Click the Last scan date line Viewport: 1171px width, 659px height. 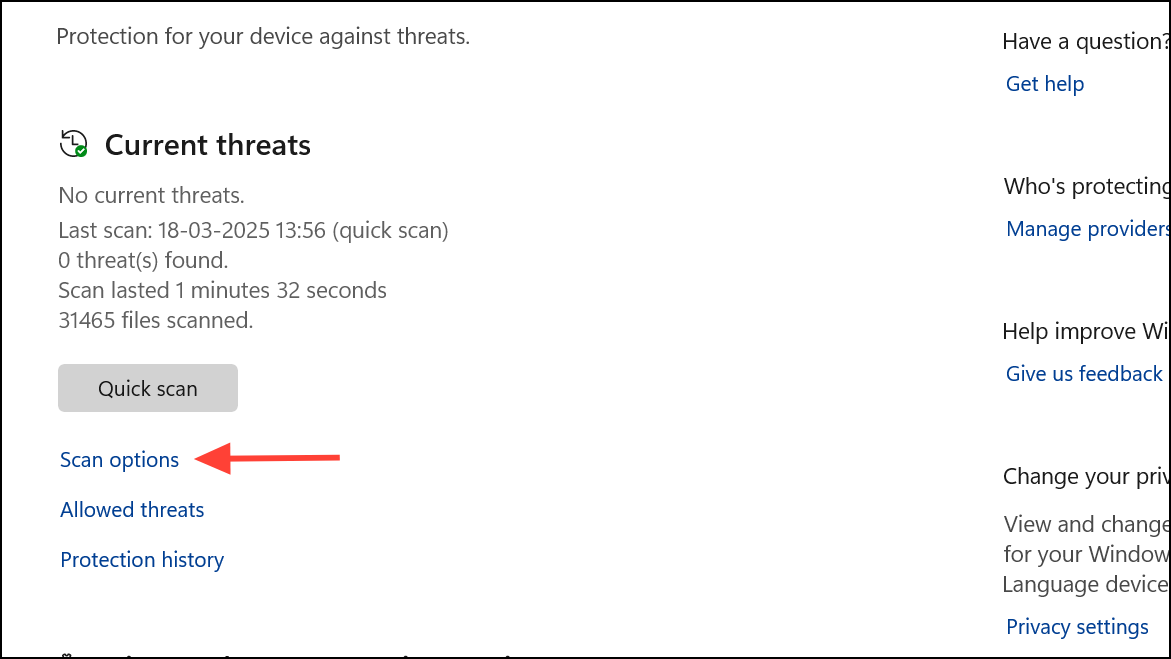[253, 231]
